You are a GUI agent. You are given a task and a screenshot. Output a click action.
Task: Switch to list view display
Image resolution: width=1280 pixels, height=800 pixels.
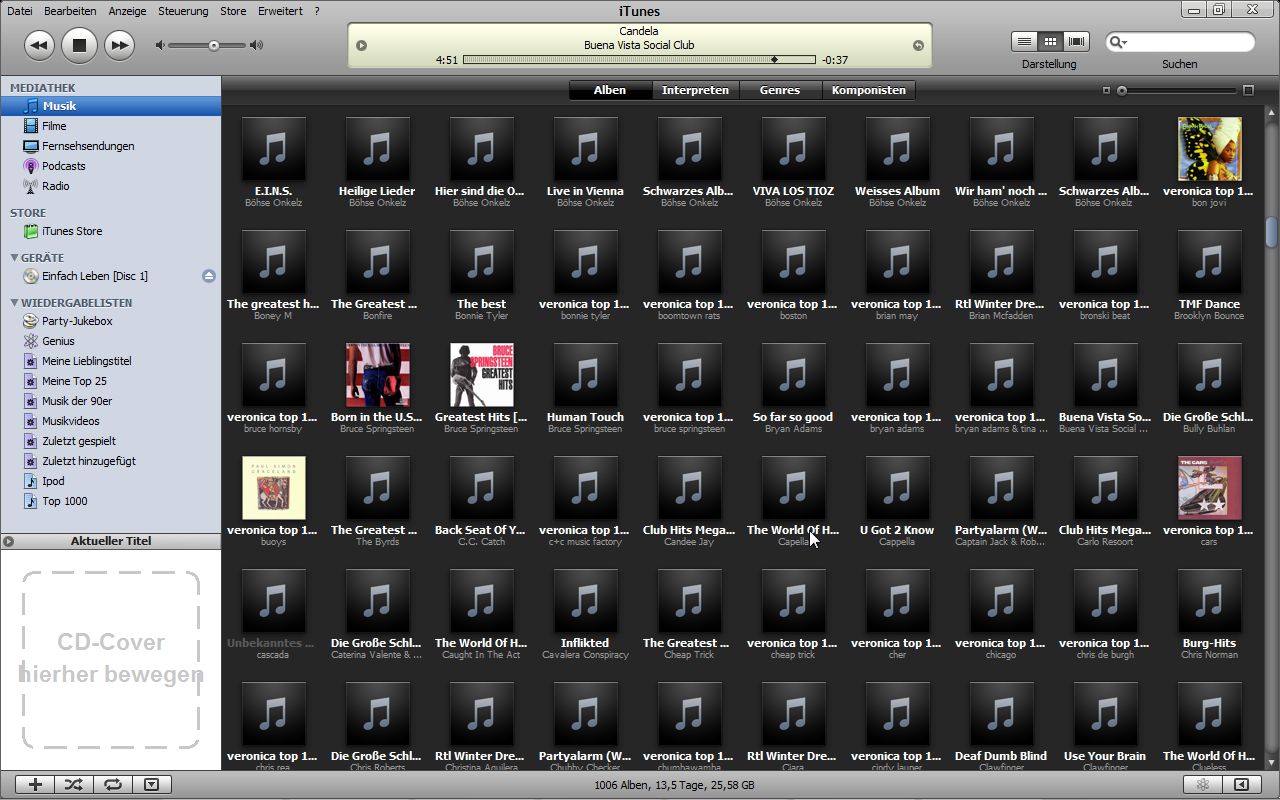(x=1024, y=42)
